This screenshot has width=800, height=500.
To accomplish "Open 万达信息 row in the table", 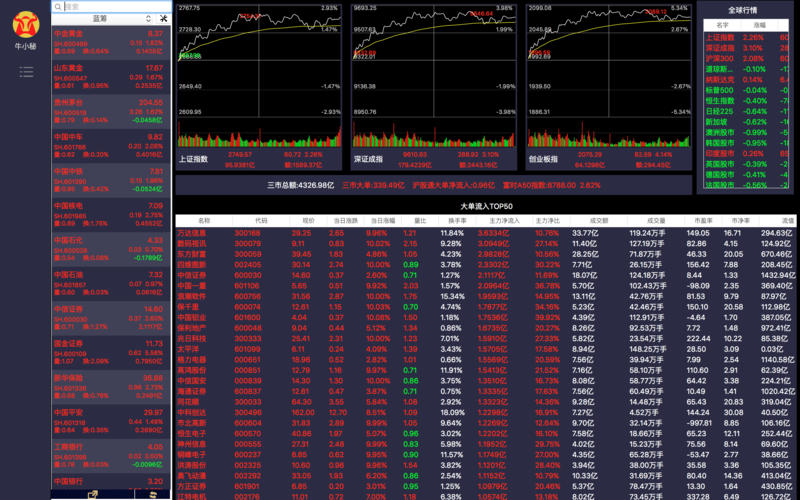I will tap(205, 233).
